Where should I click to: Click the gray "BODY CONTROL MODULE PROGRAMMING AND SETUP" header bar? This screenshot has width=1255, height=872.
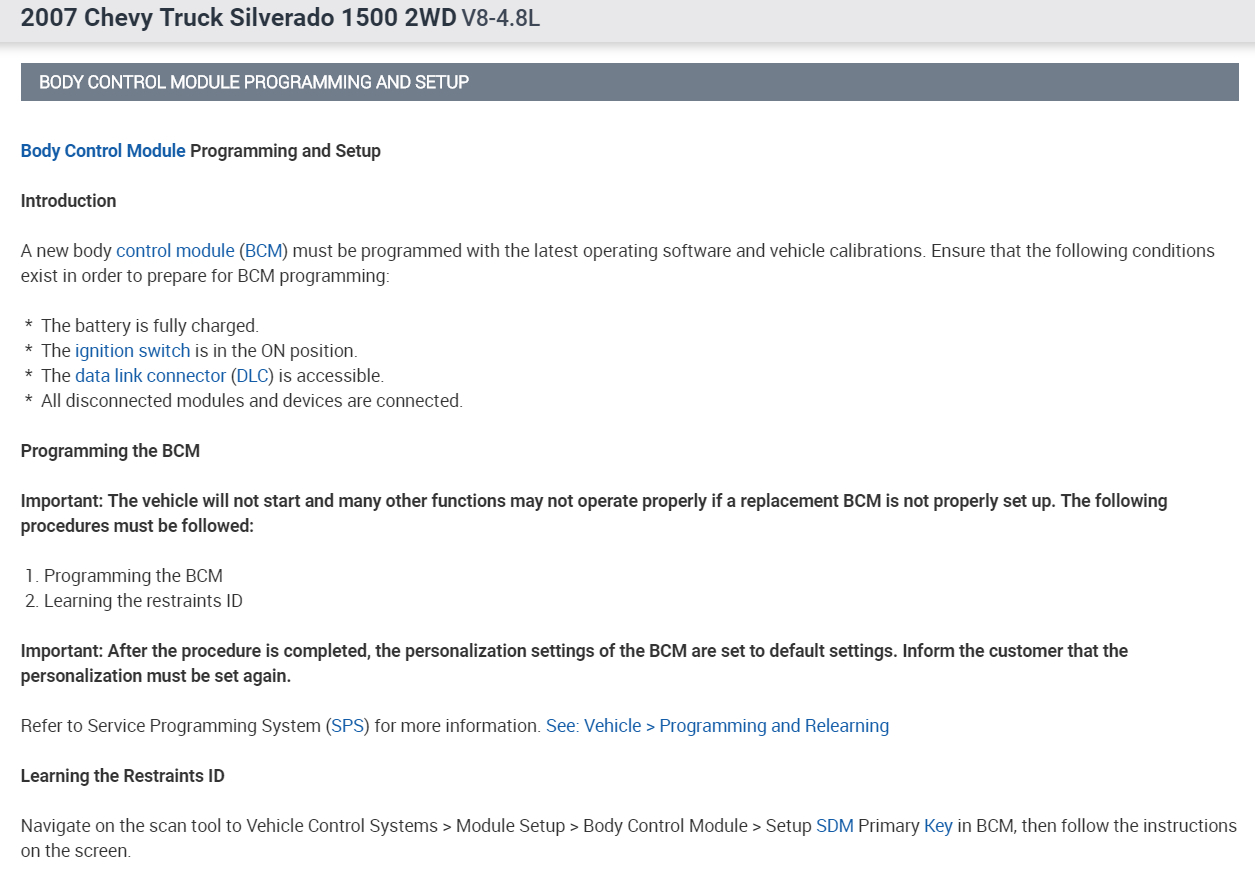click(x=629, y=82)
